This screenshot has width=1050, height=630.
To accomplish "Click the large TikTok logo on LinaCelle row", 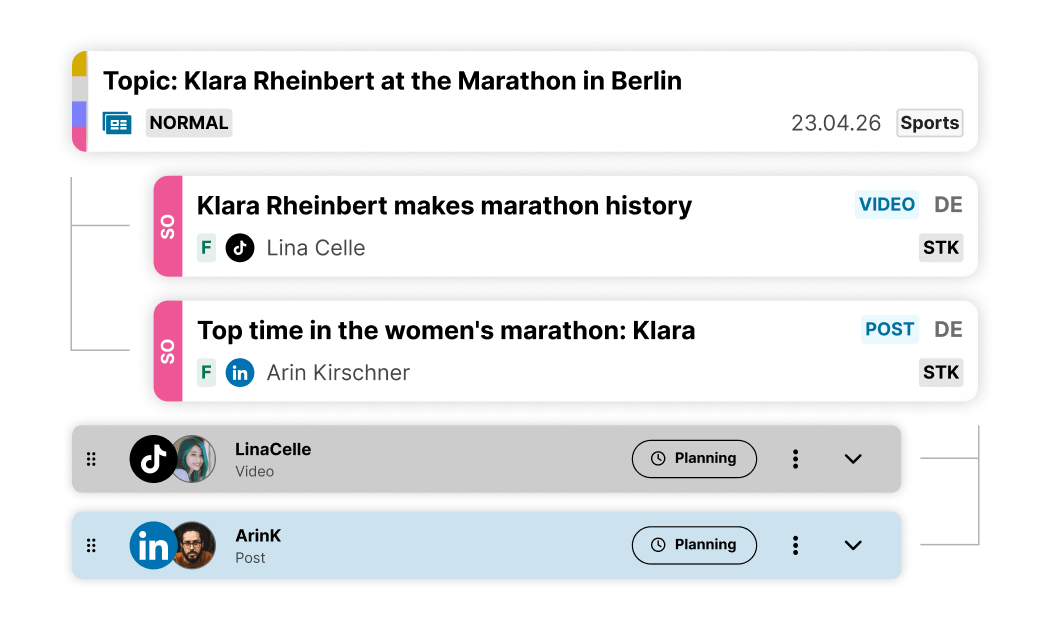I will [153, 459].
